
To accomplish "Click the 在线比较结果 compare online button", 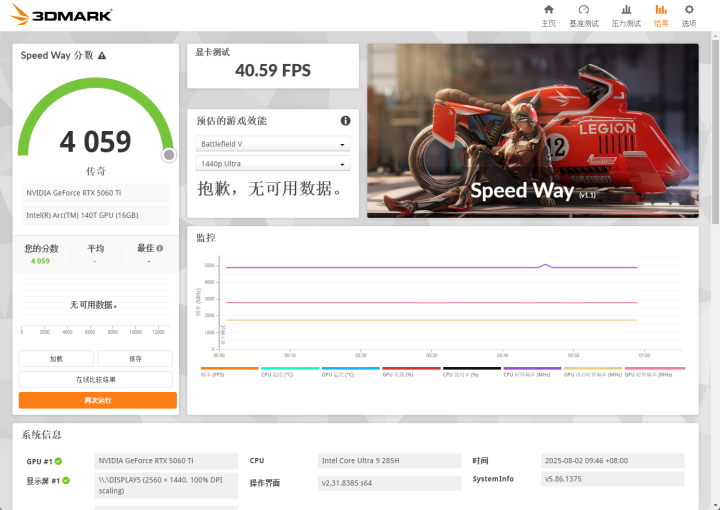I will click(96, 380).
